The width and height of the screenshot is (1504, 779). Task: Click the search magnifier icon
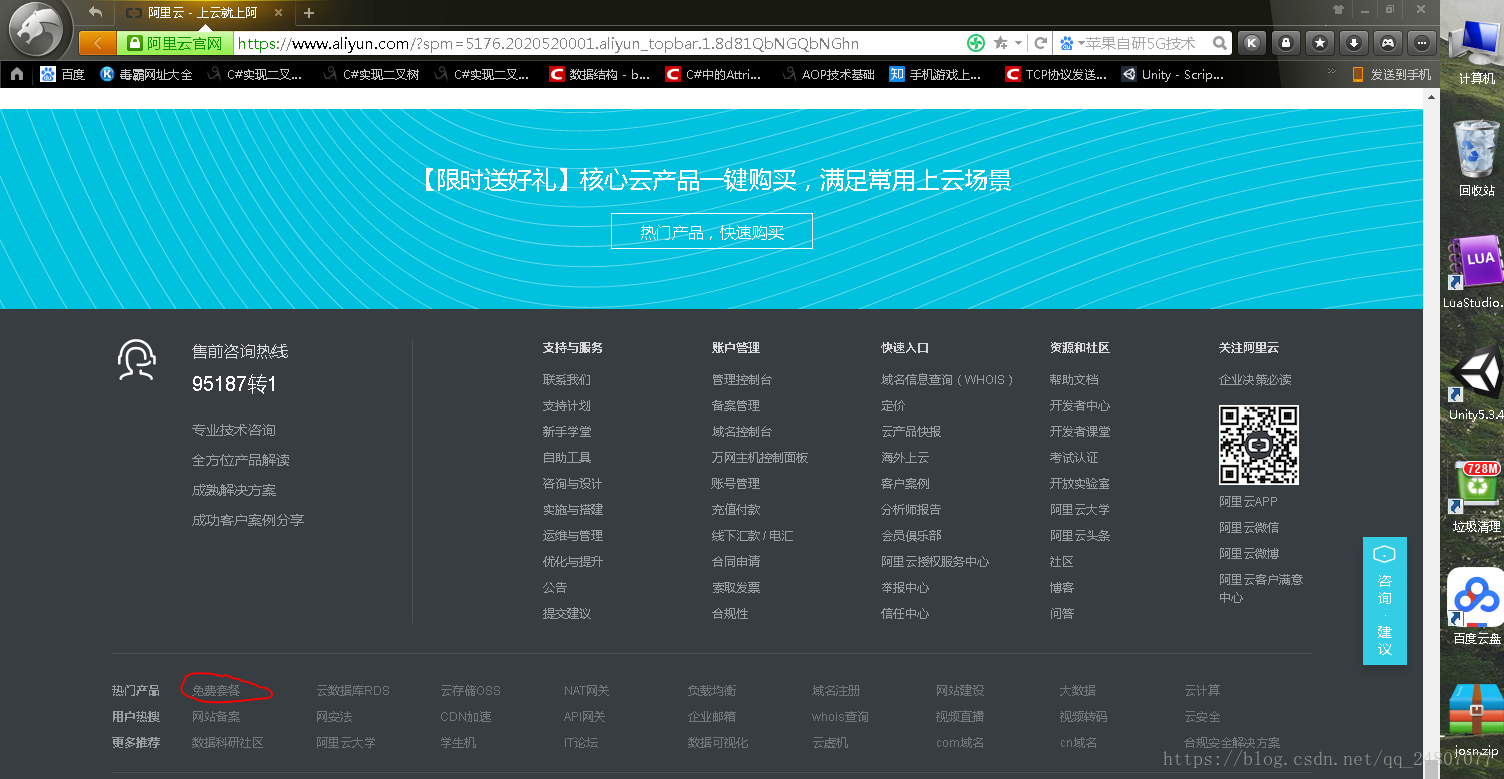1219,43
